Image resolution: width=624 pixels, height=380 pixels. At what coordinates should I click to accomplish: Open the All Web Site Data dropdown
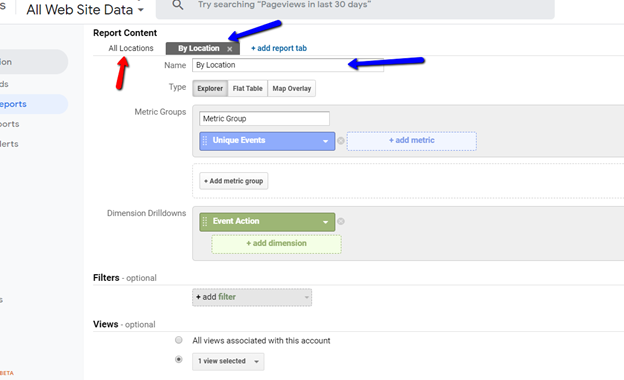[85, 10]
